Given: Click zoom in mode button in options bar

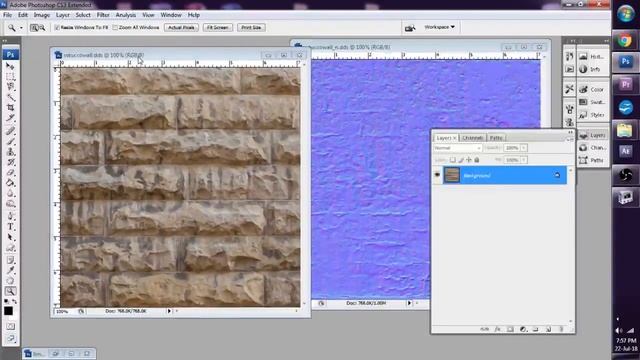Looking at the screenshot, I should click(34, 28).
